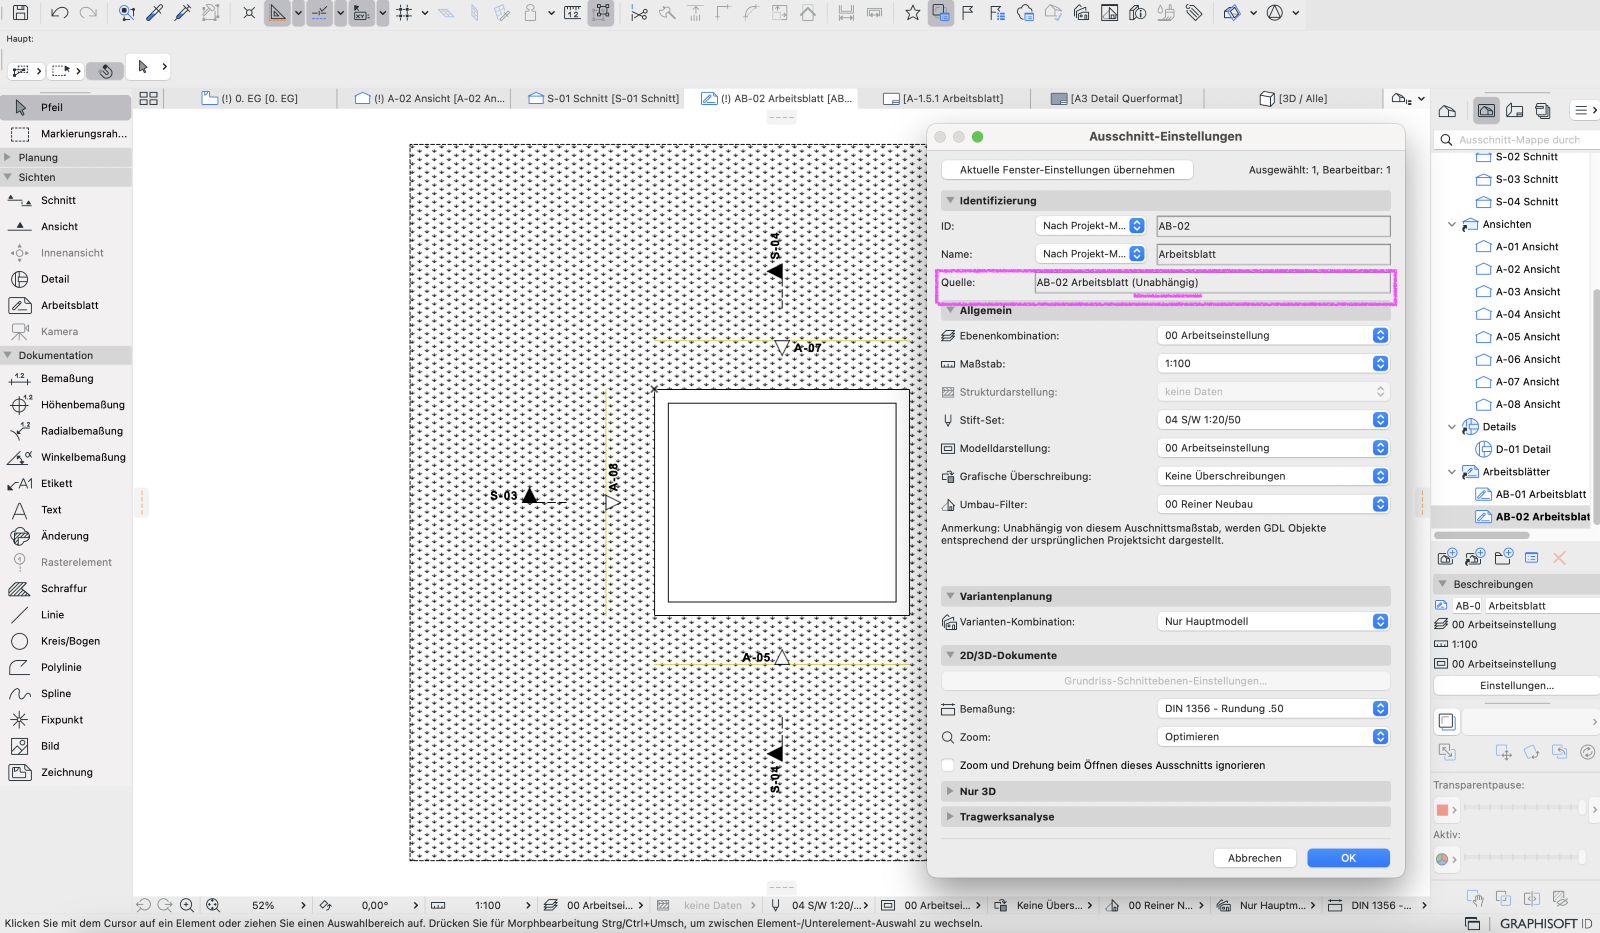Viewport: 1600px width, 933px height.
Task: Open the dialog Bemaßung DIN 1356 dropdown
Action: click(x=1273, y=708)
